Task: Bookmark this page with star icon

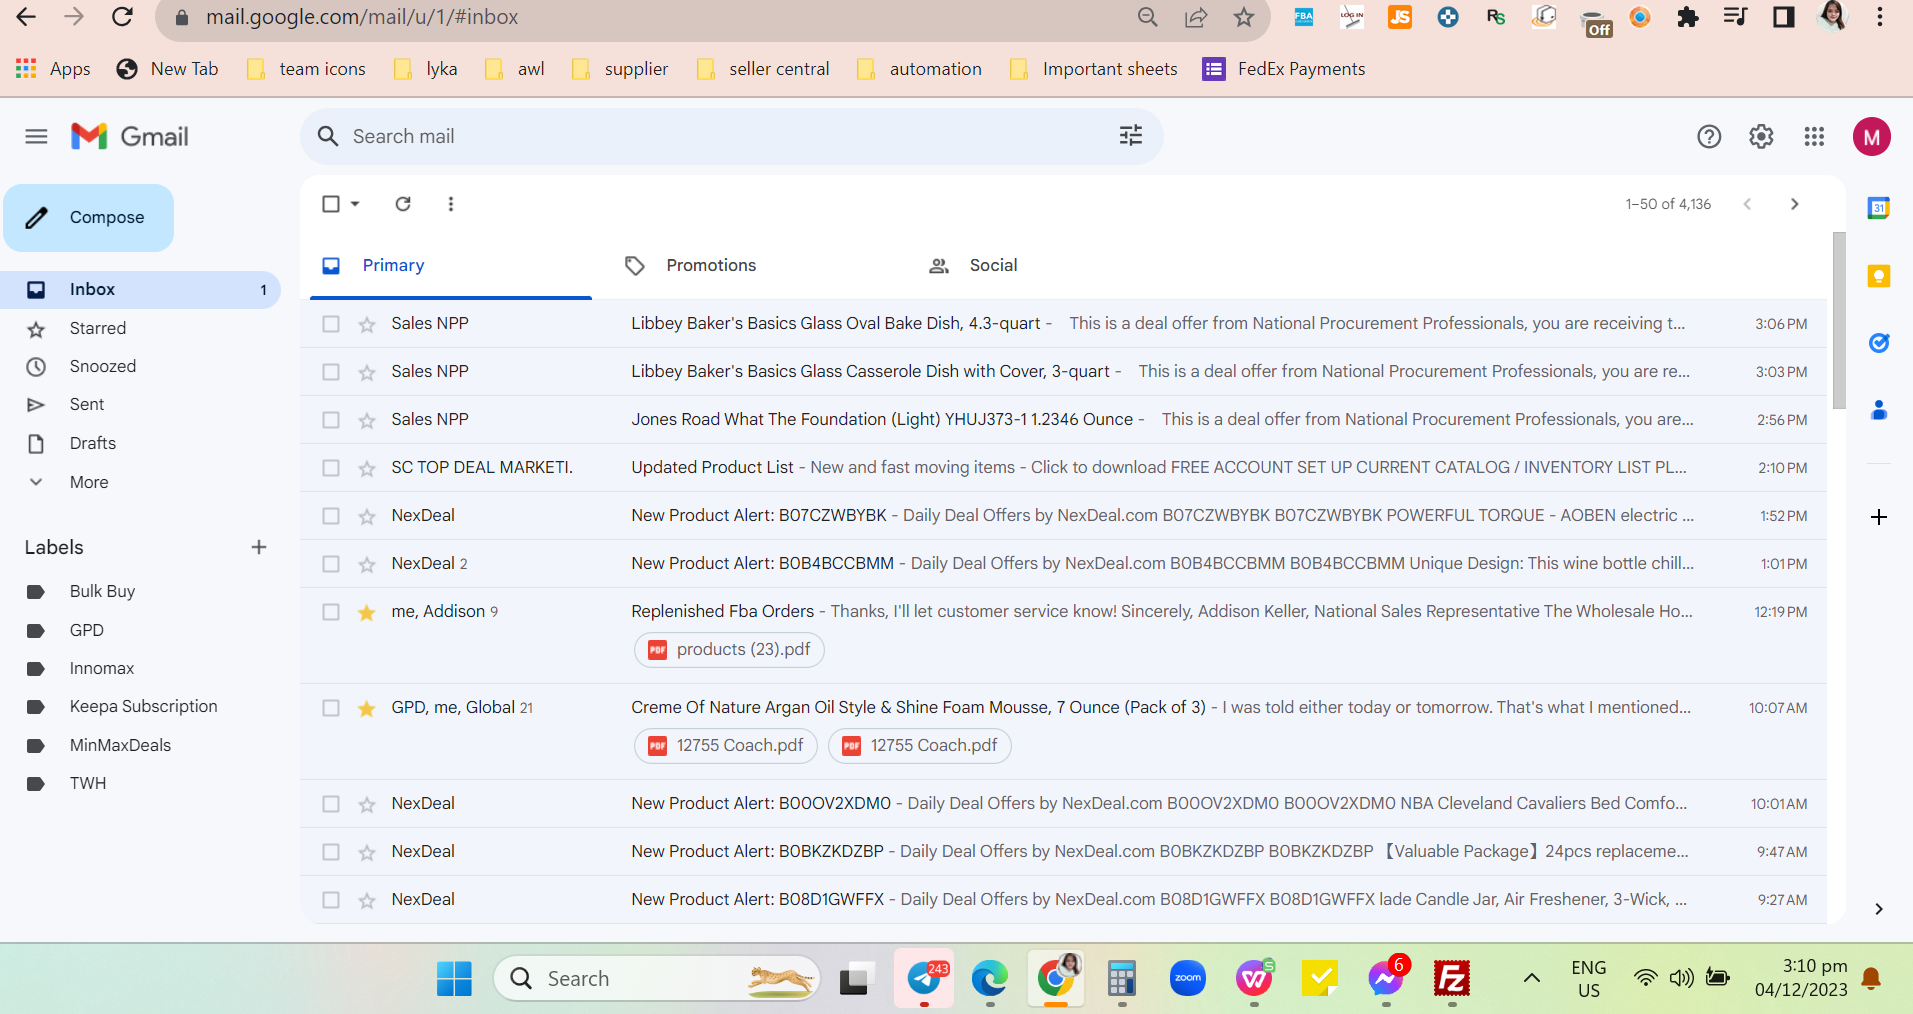Action: click(1244, 17)
